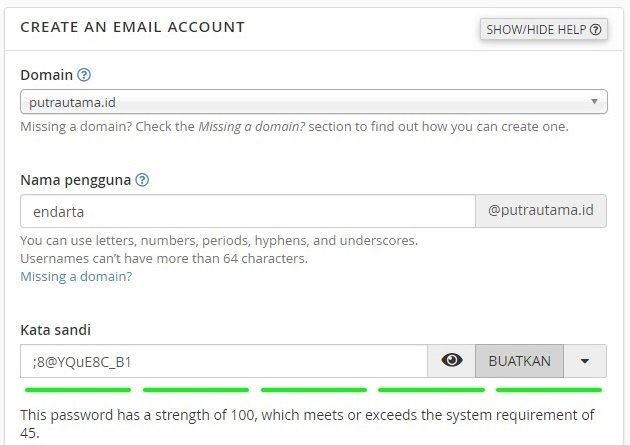Click into the Nama pengguna field containing endarta
Screen dimensions: 630x445
coord(248,211)
